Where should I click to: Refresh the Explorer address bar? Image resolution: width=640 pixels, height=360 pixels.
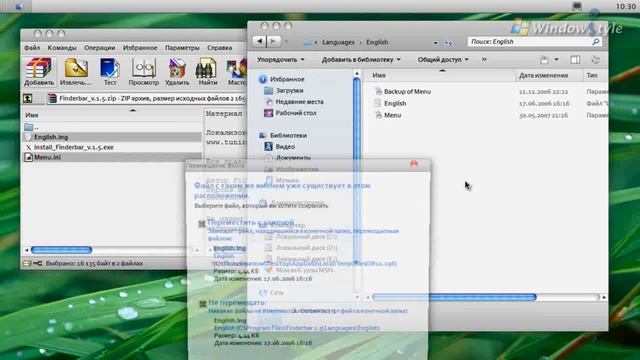point(448,42)
